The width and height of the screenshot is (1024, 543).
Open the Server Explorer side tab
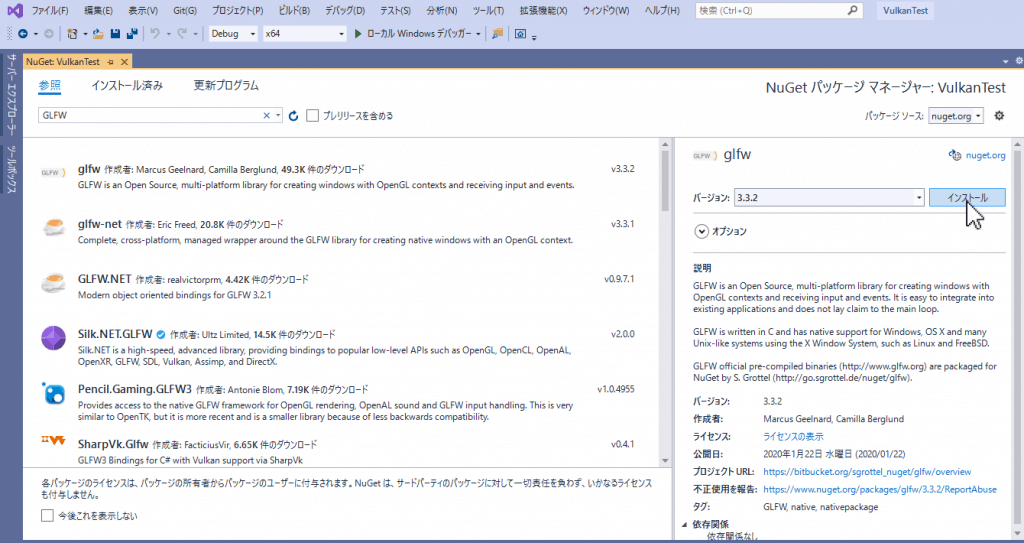(11, 95)
